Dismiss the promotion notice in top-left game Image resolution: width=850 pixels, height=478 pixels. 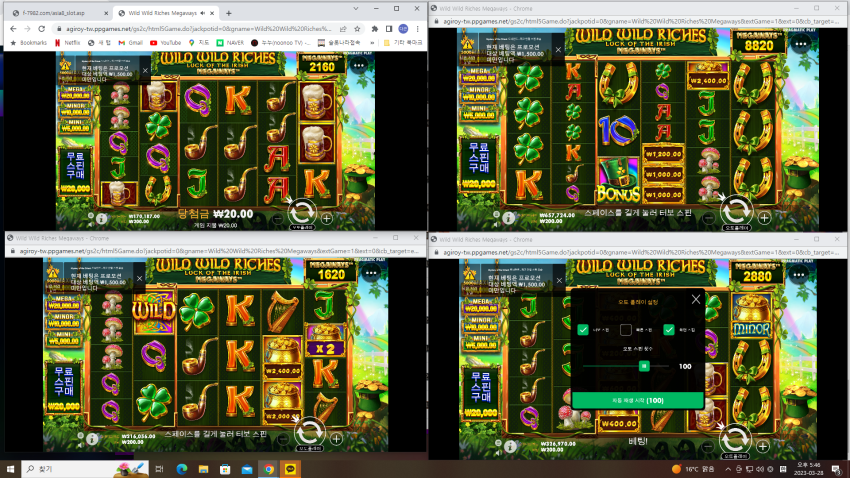(145, 70)
